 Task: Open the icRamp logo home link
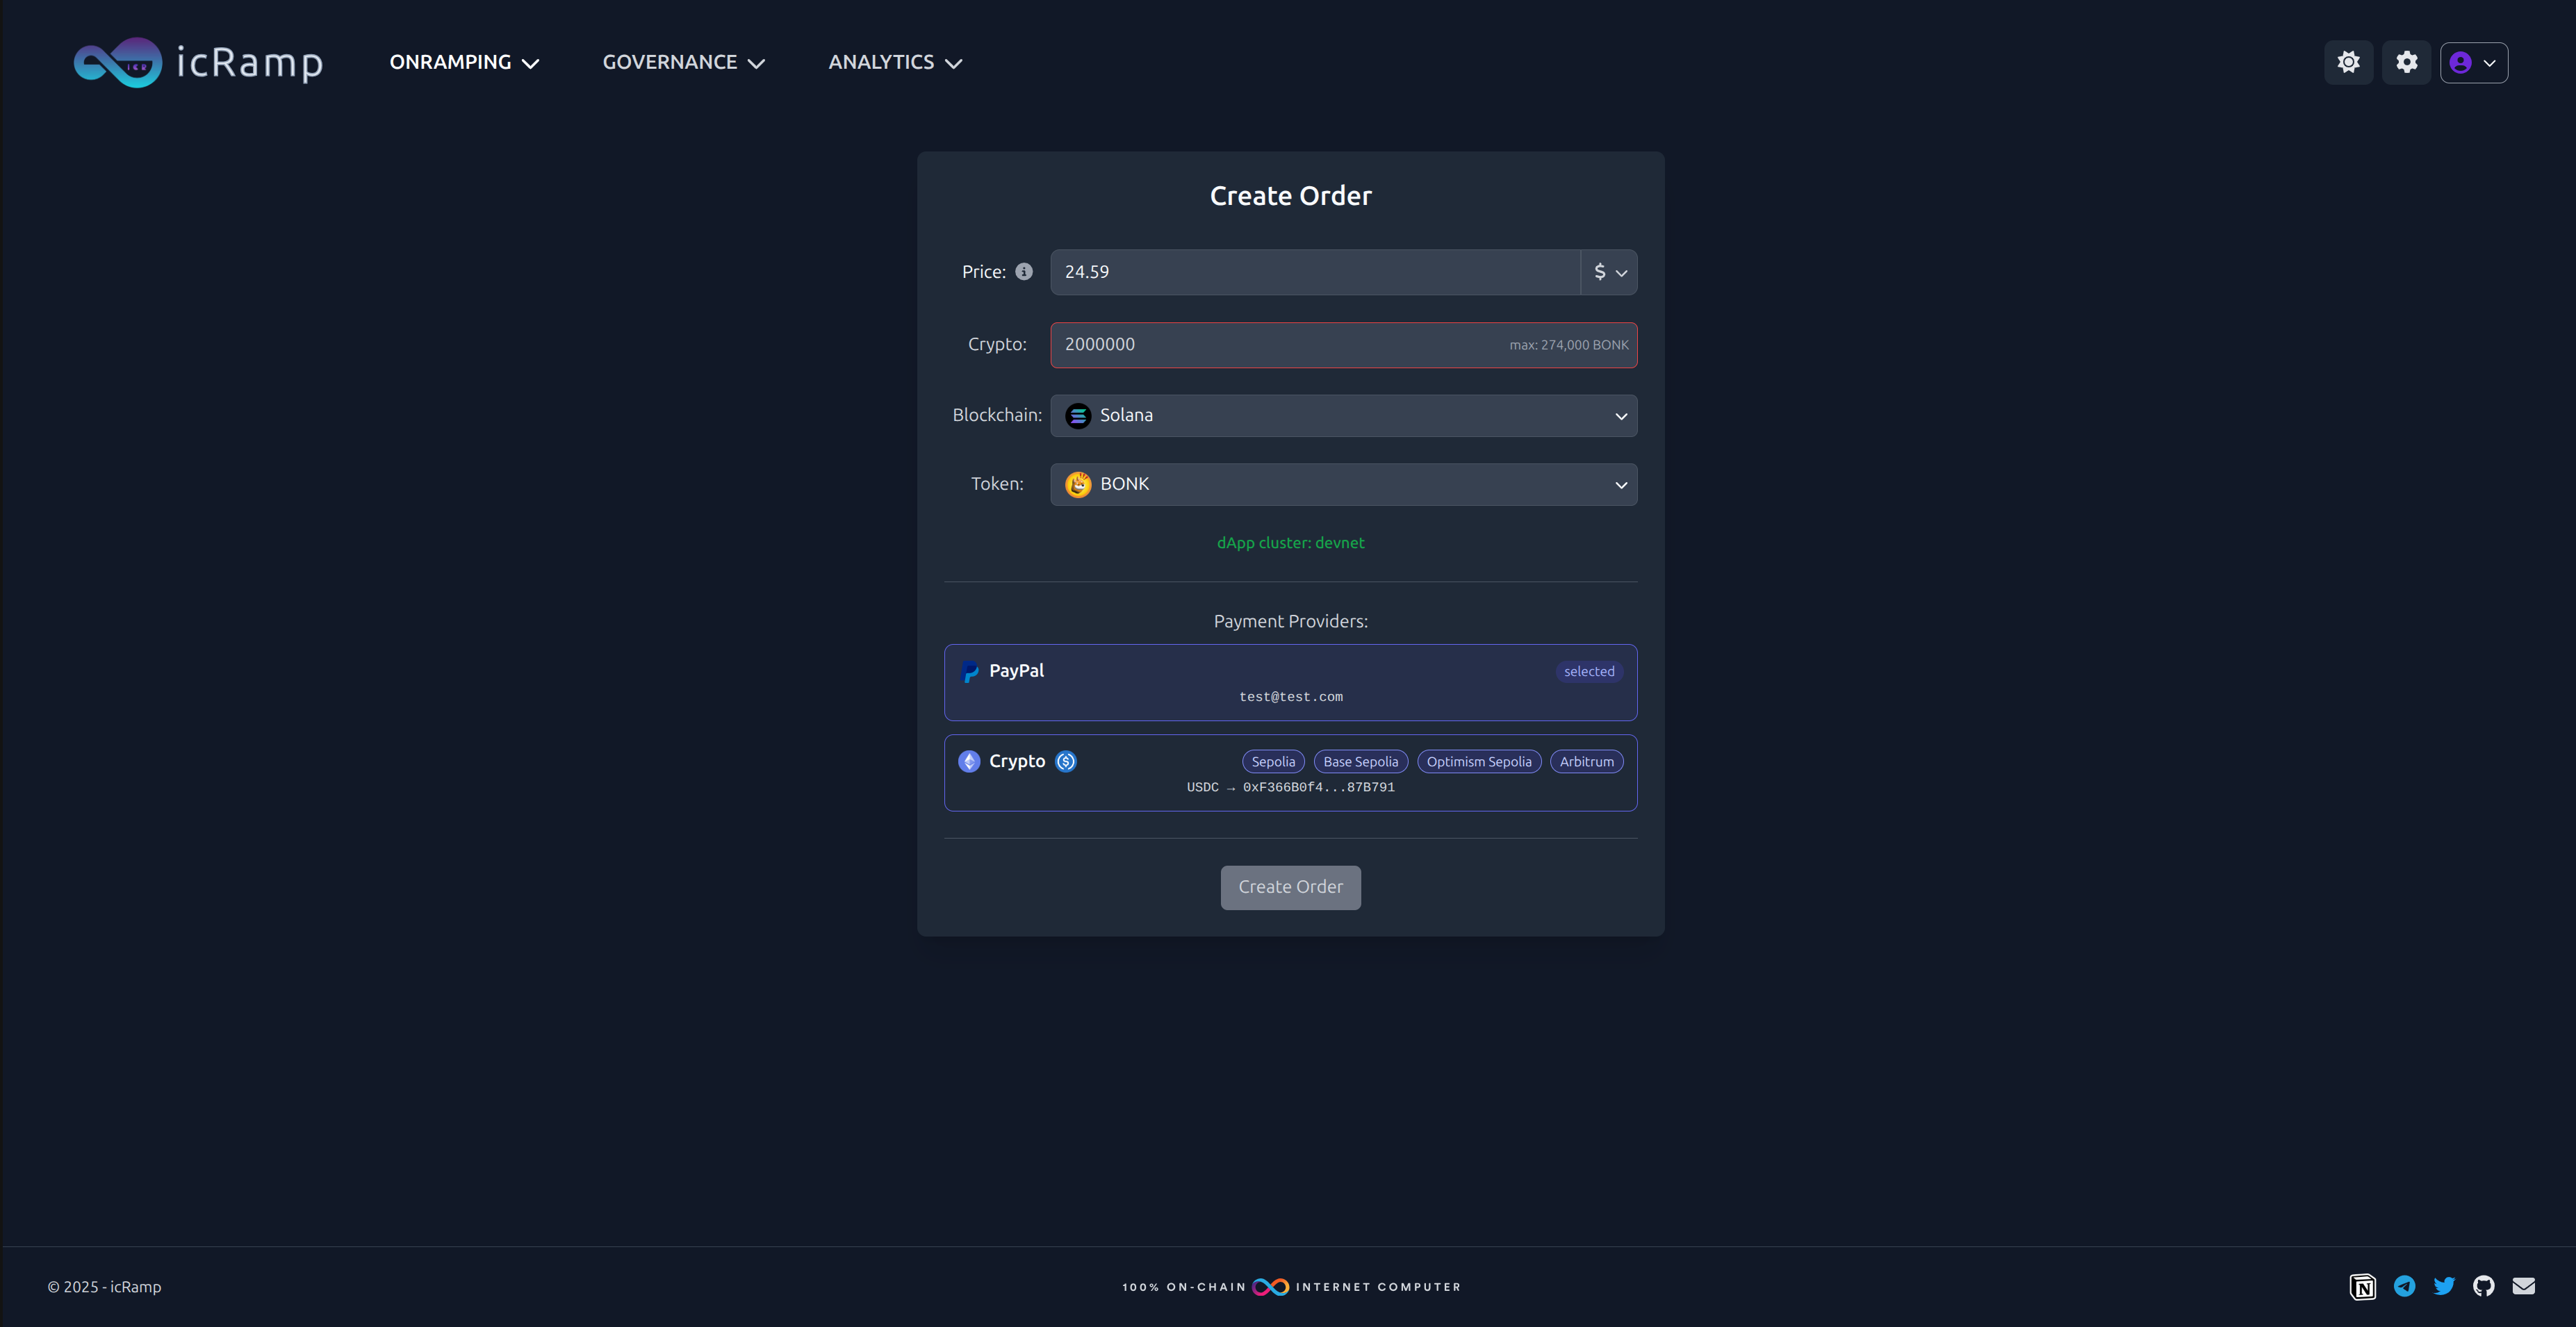197,62
